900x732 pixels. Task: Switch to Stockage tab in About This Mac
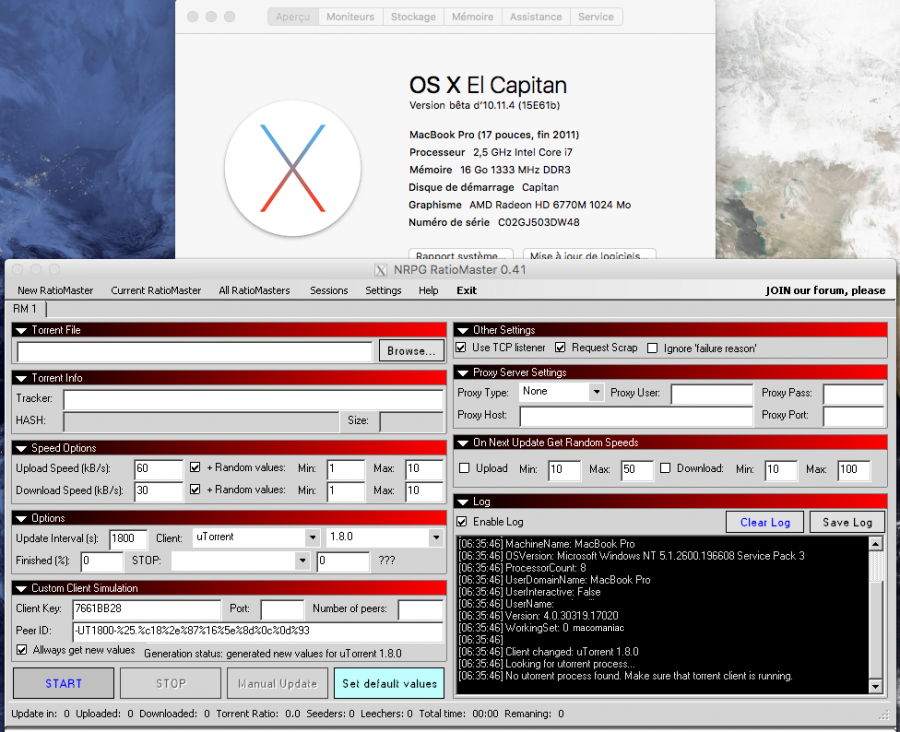tap(413, 17)
